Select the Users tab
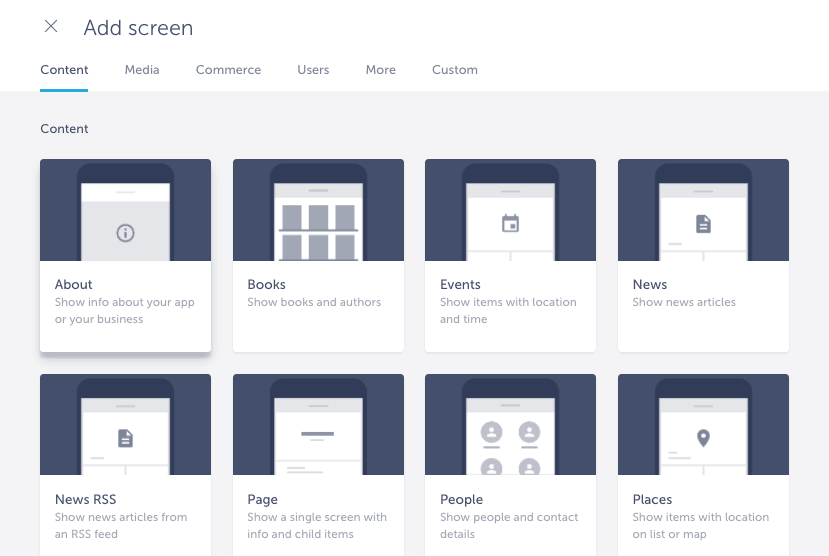This screenshot has width=829, height=556. [313, 70]
